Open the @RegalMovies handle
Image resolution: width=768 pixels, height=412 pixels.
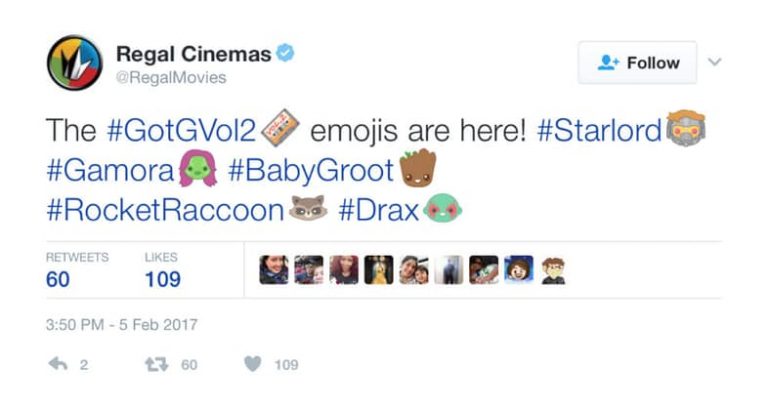[171, 77]
